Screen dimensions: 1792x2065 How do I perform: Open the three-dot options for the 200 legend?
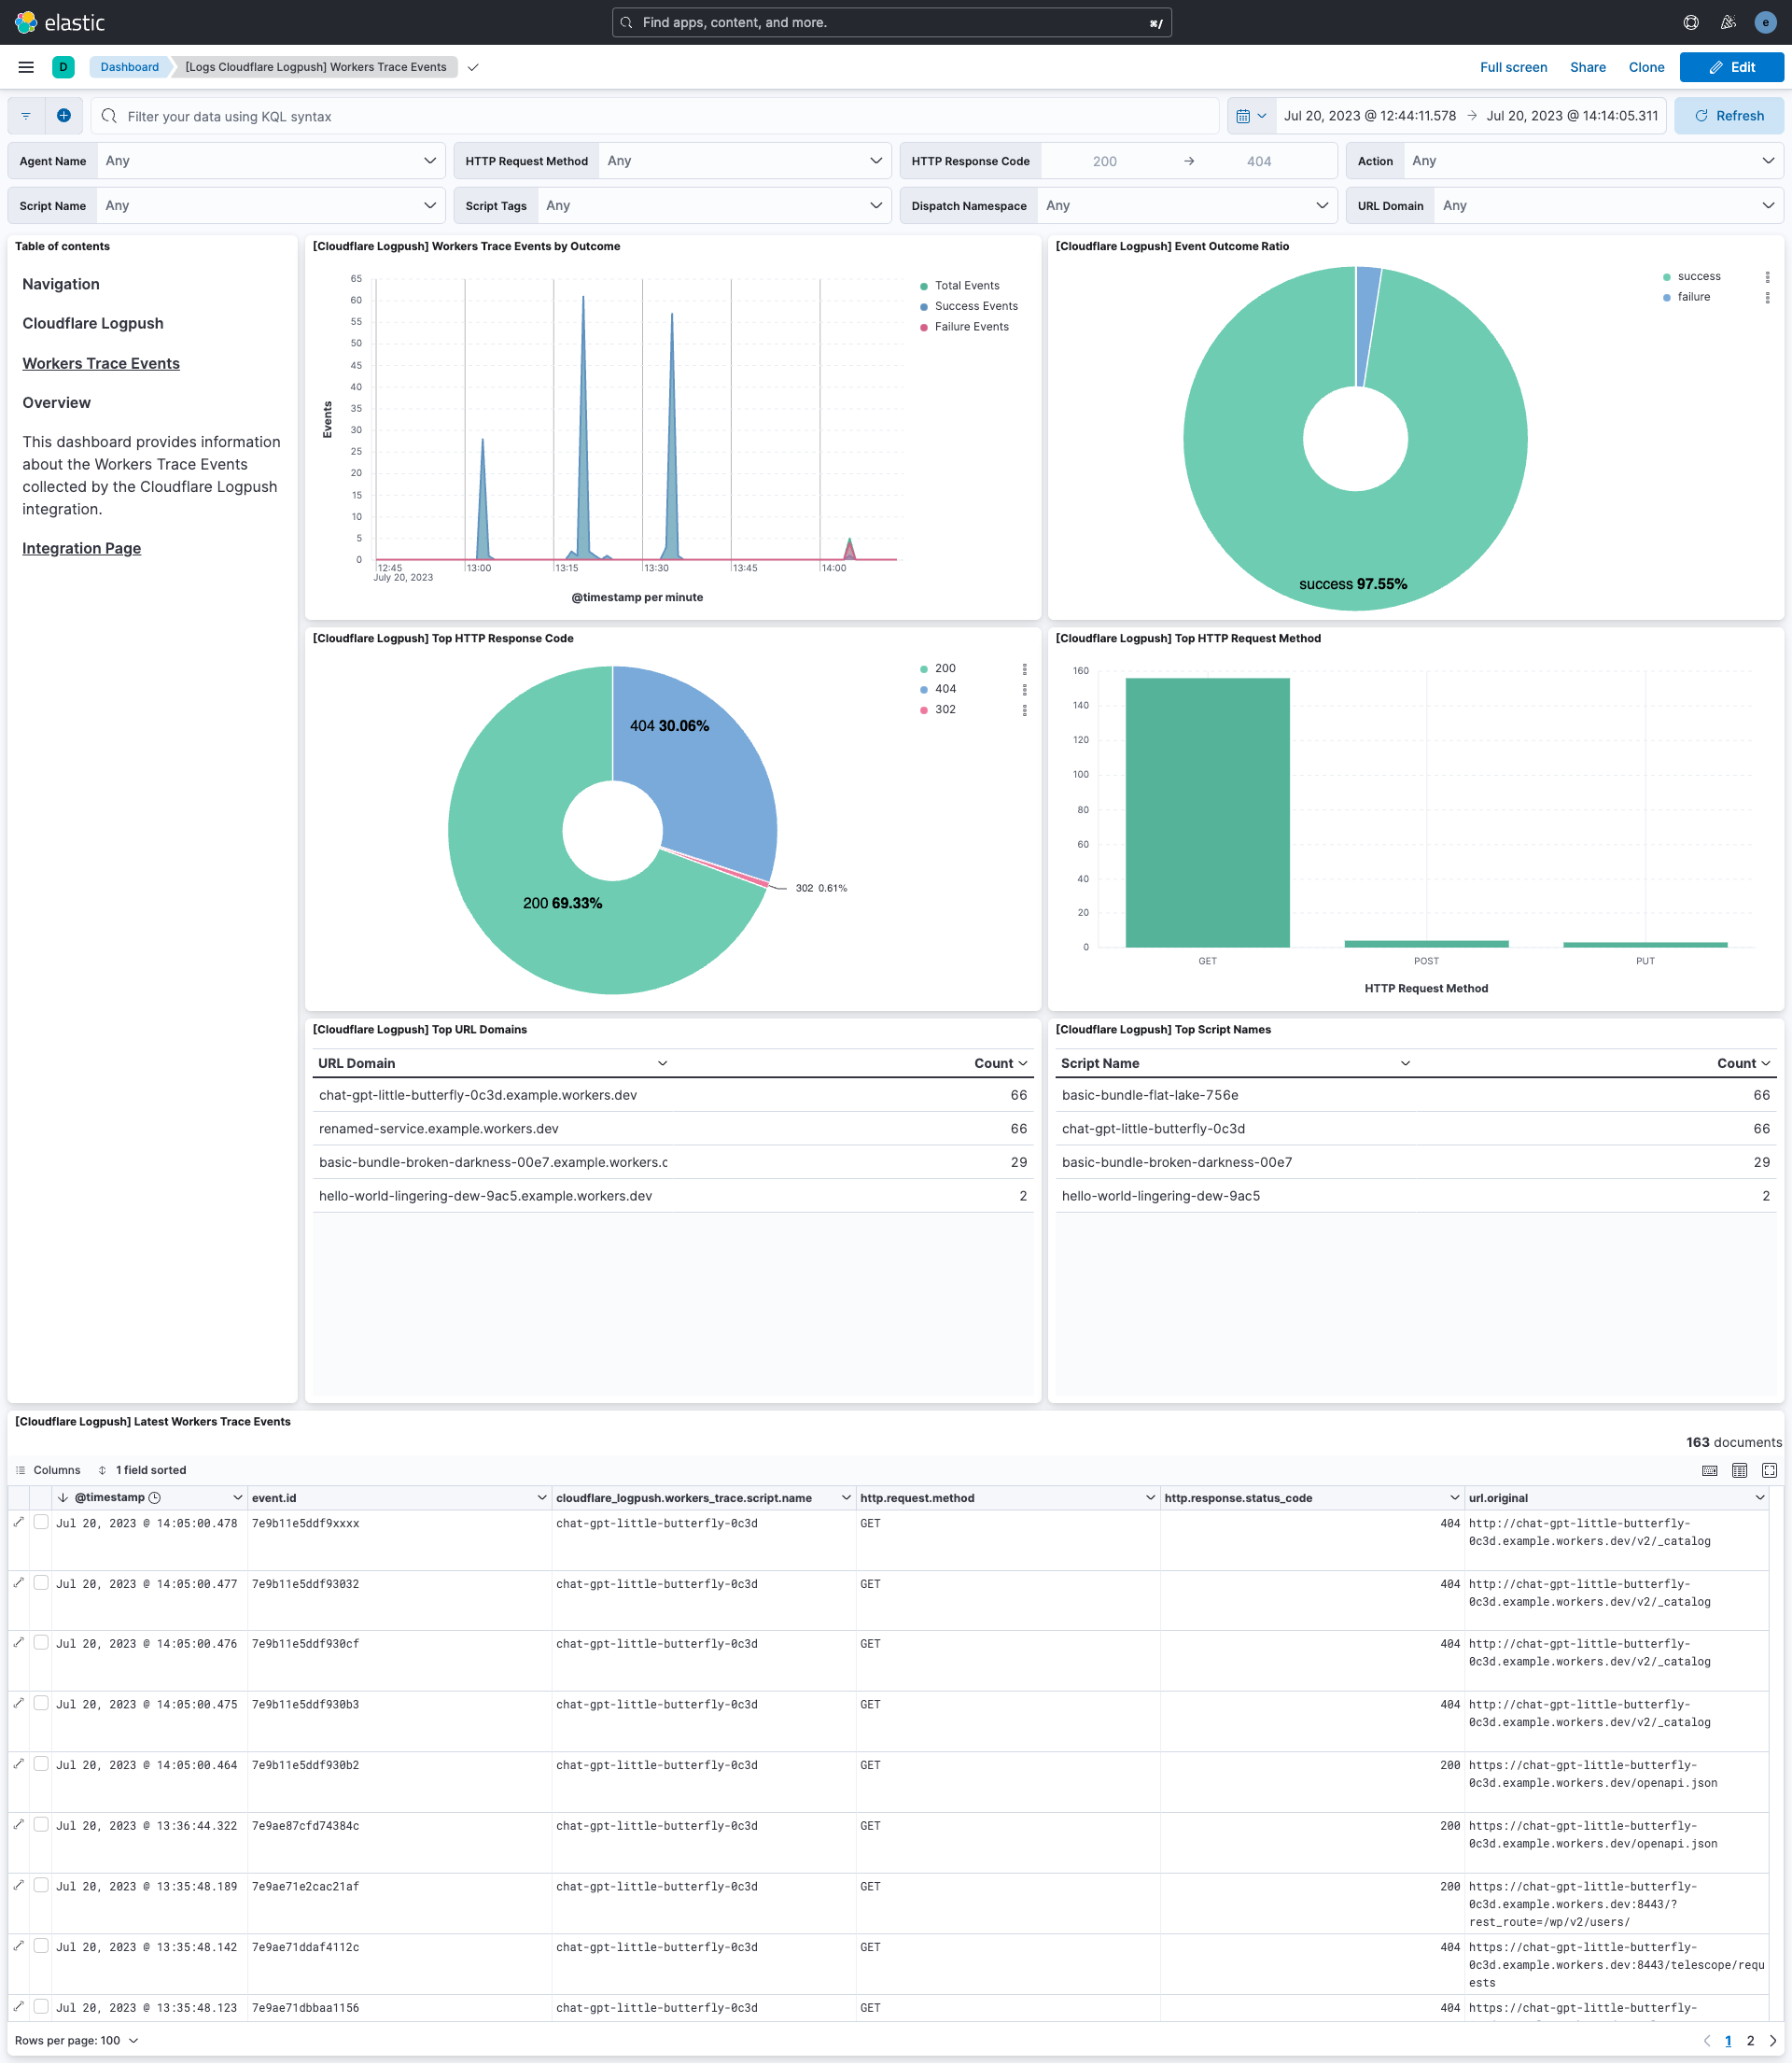click(1024, 668)
